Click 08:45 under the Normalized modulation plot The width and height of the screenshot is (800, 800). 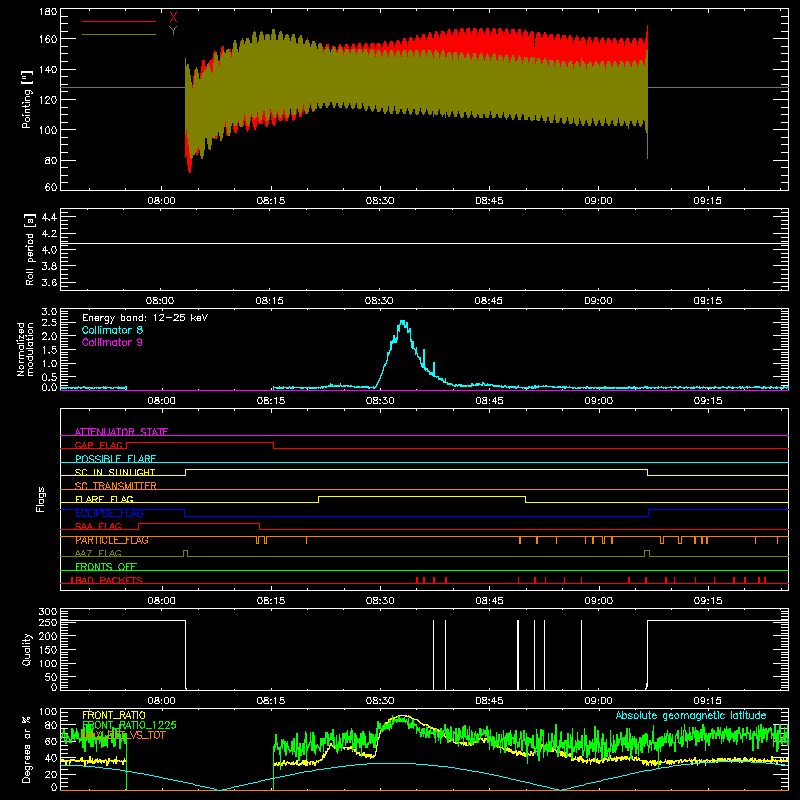click(489, 401)
